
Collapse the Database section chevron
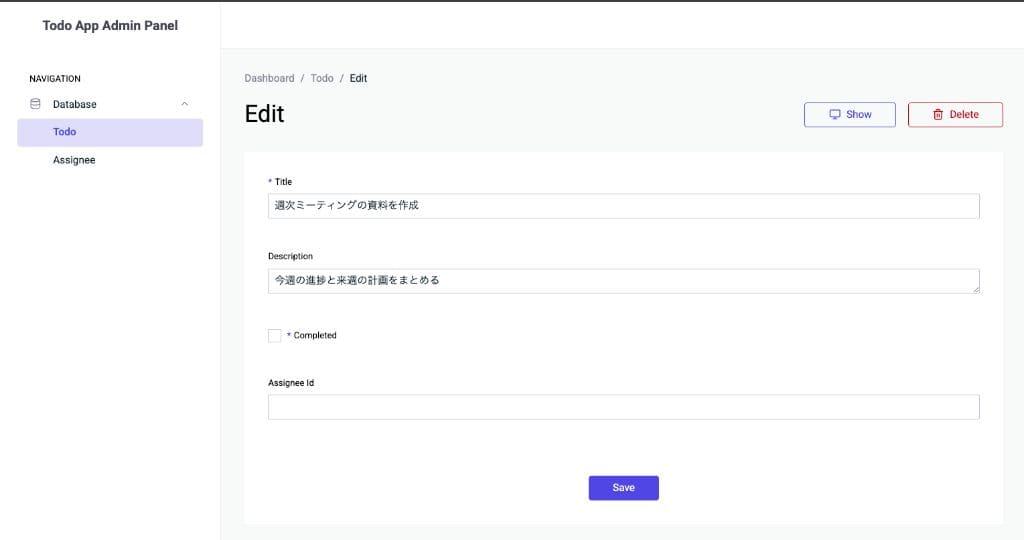185,104
